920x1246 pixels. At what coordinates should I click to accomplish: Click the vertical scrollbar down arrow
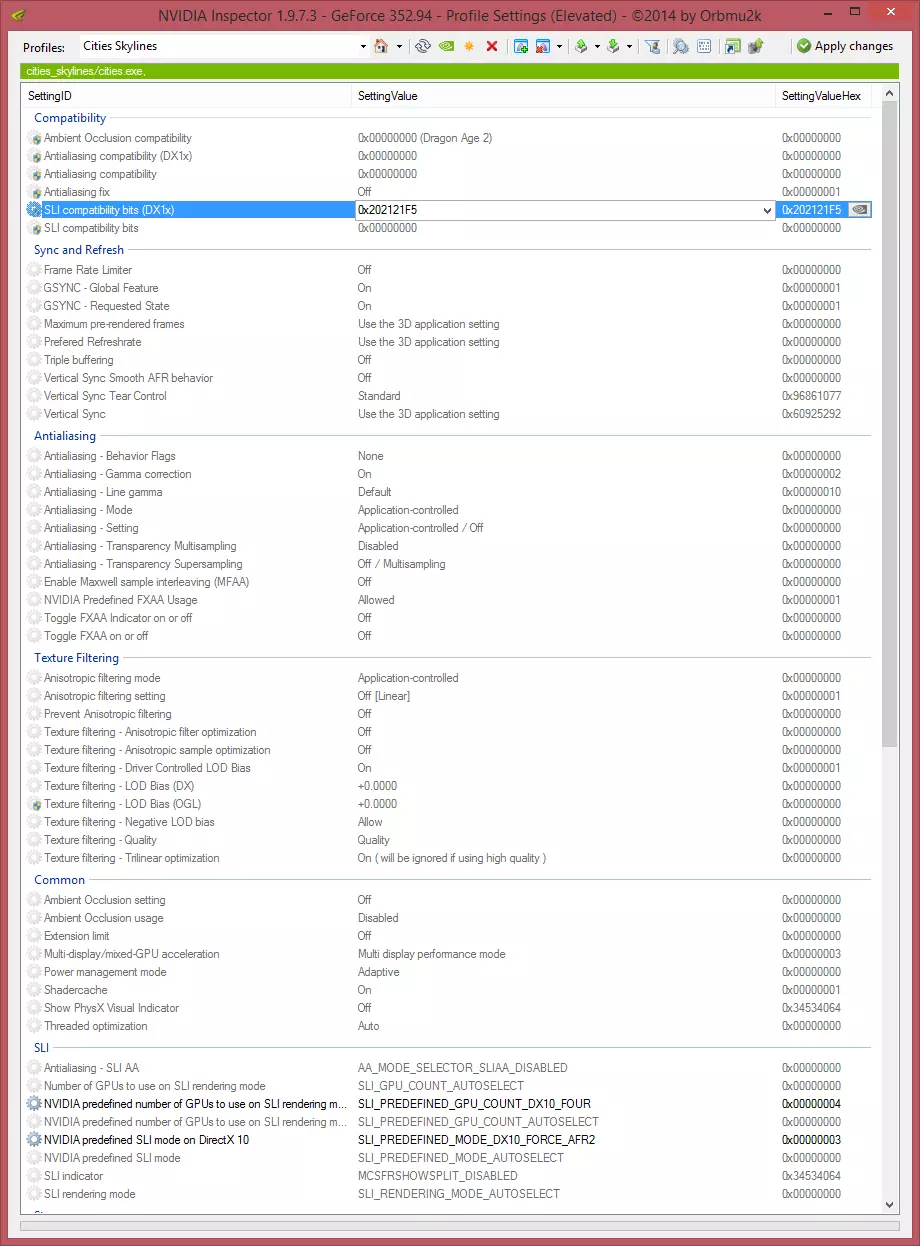889,1204
